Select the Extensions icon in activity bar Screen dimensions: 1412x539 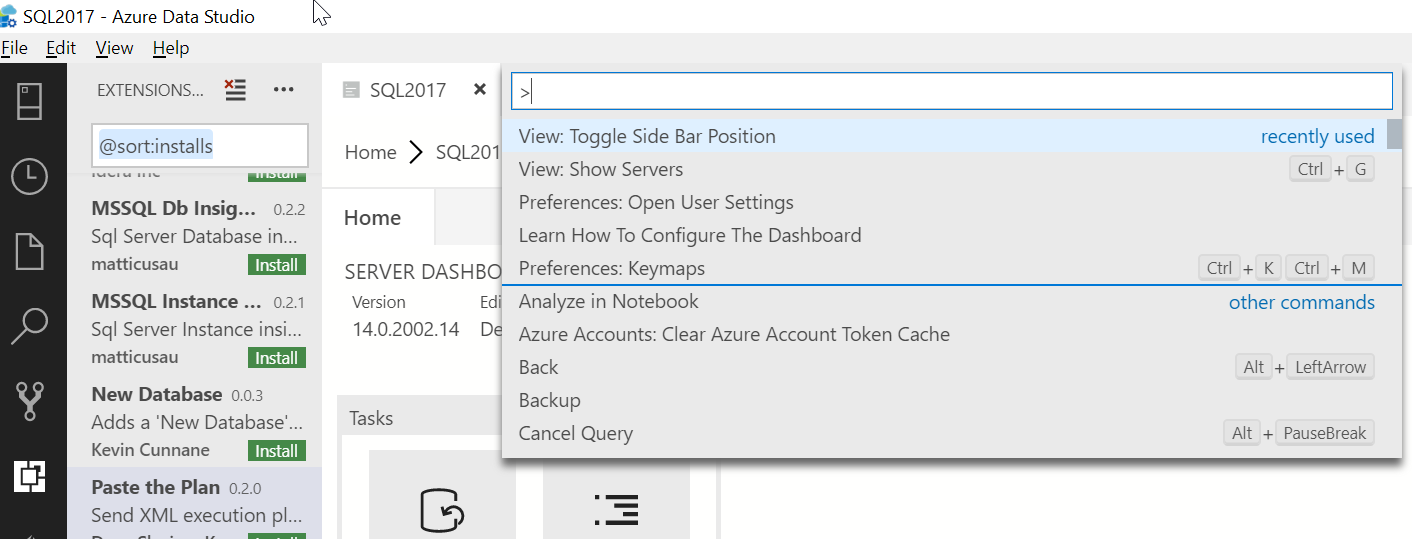(30, 476)
